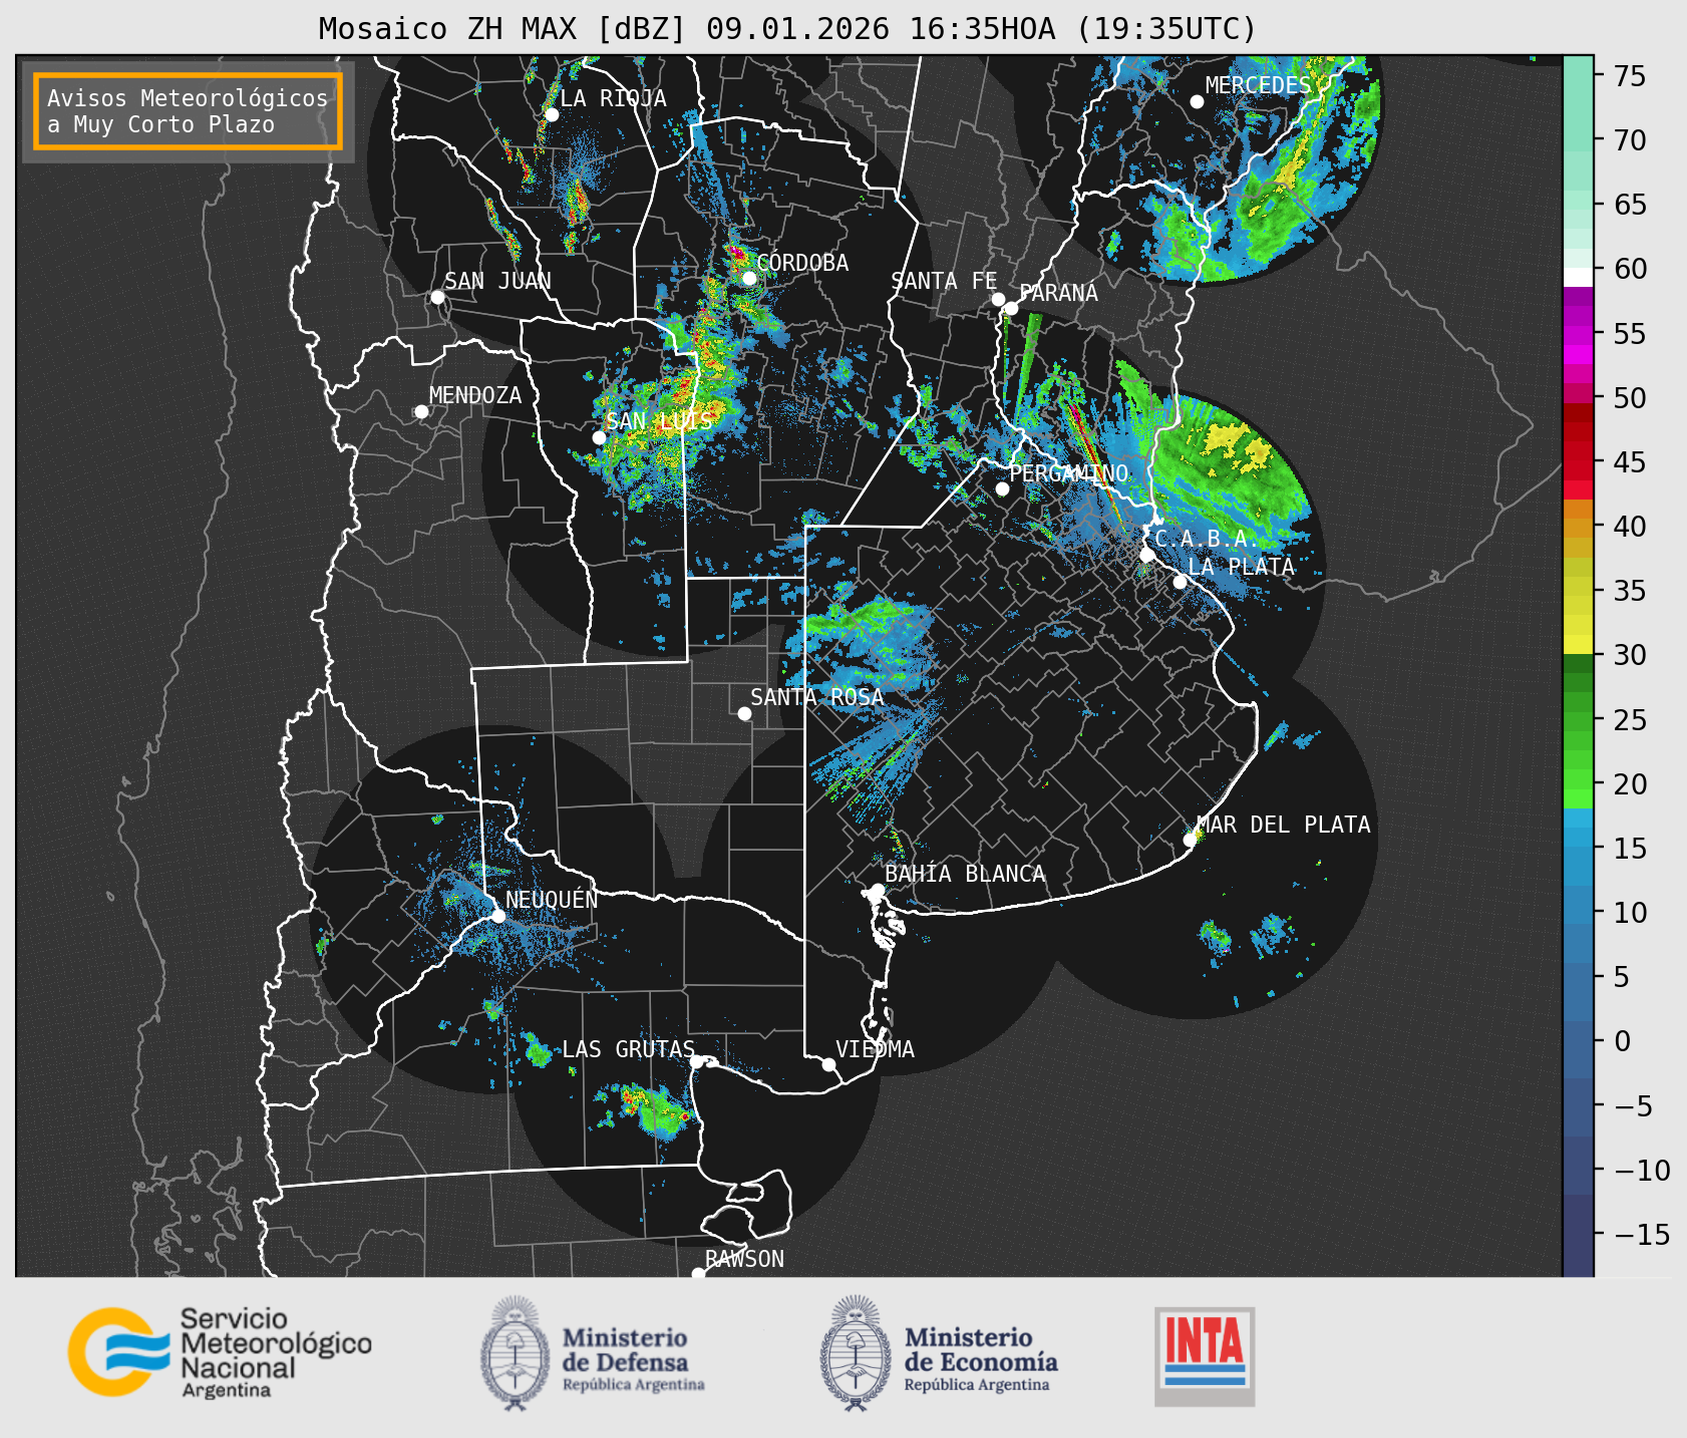The width and height of the screenshot is (1687, 1438).
Task: Click the scale label 40
Action: 1630,526
